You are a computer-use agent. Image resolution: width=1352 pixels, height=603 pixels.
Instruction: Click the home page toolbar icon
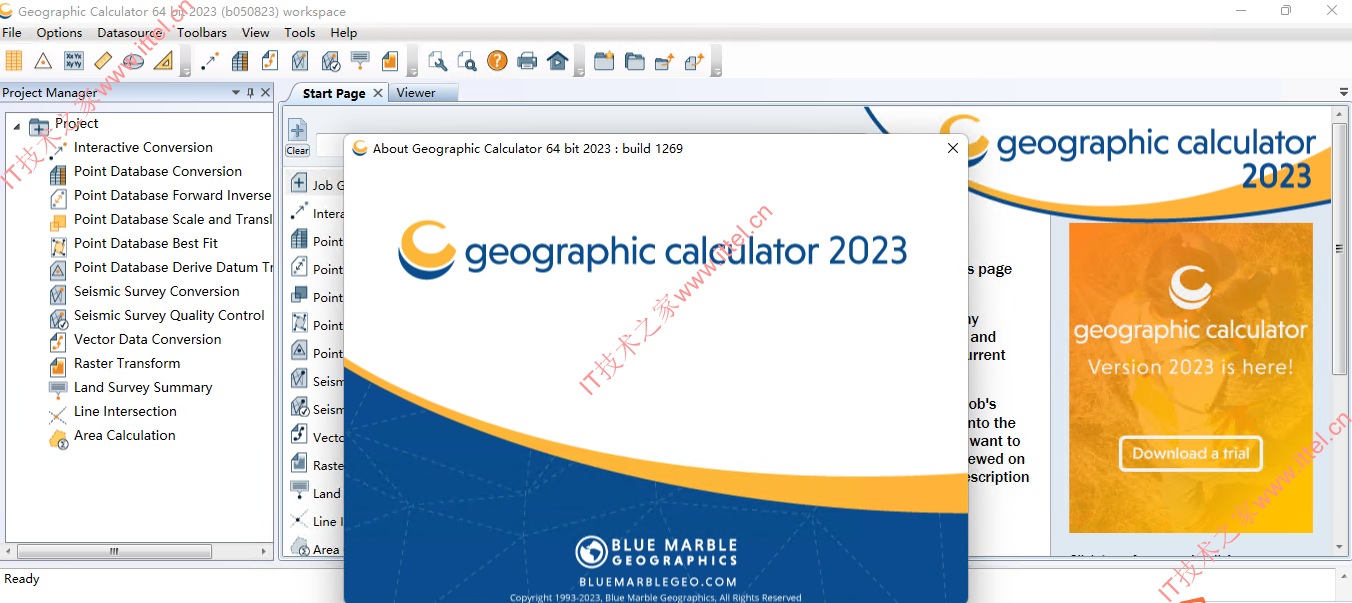click(557, 61)
